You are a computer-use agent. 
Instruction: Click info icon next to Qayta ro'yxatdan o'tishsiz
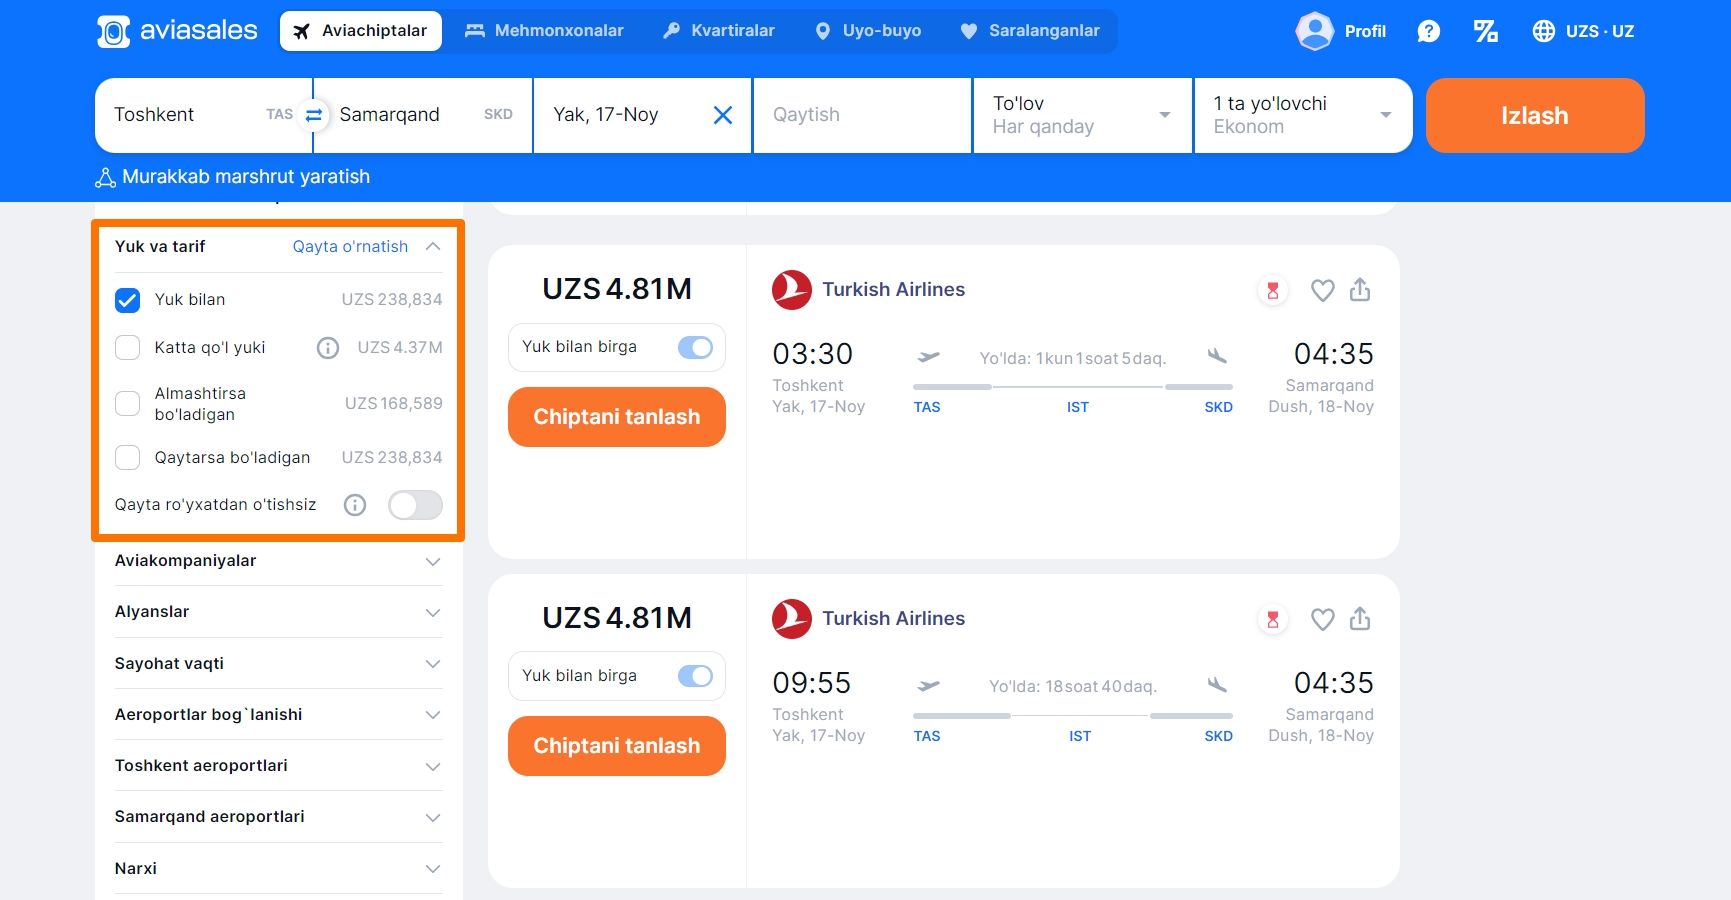355,505
